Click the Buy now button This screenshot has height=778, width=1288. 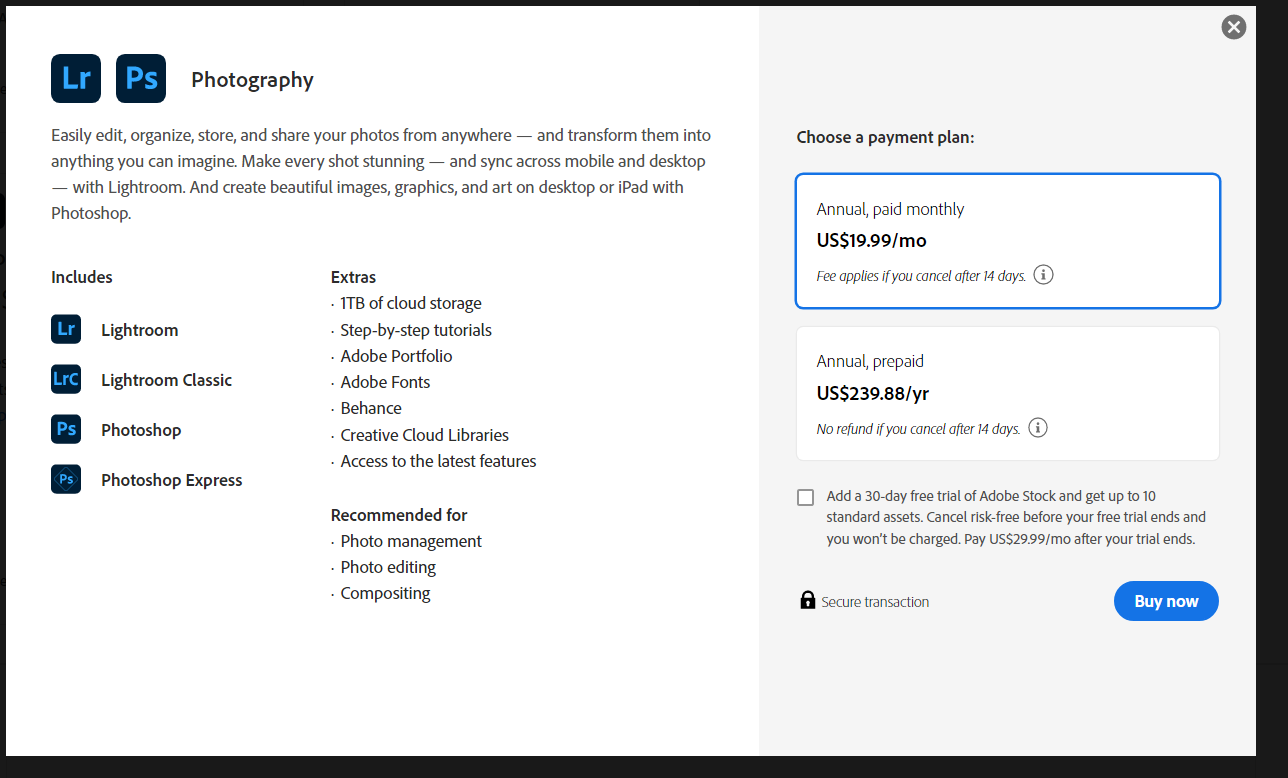(x=1165, y=600)
